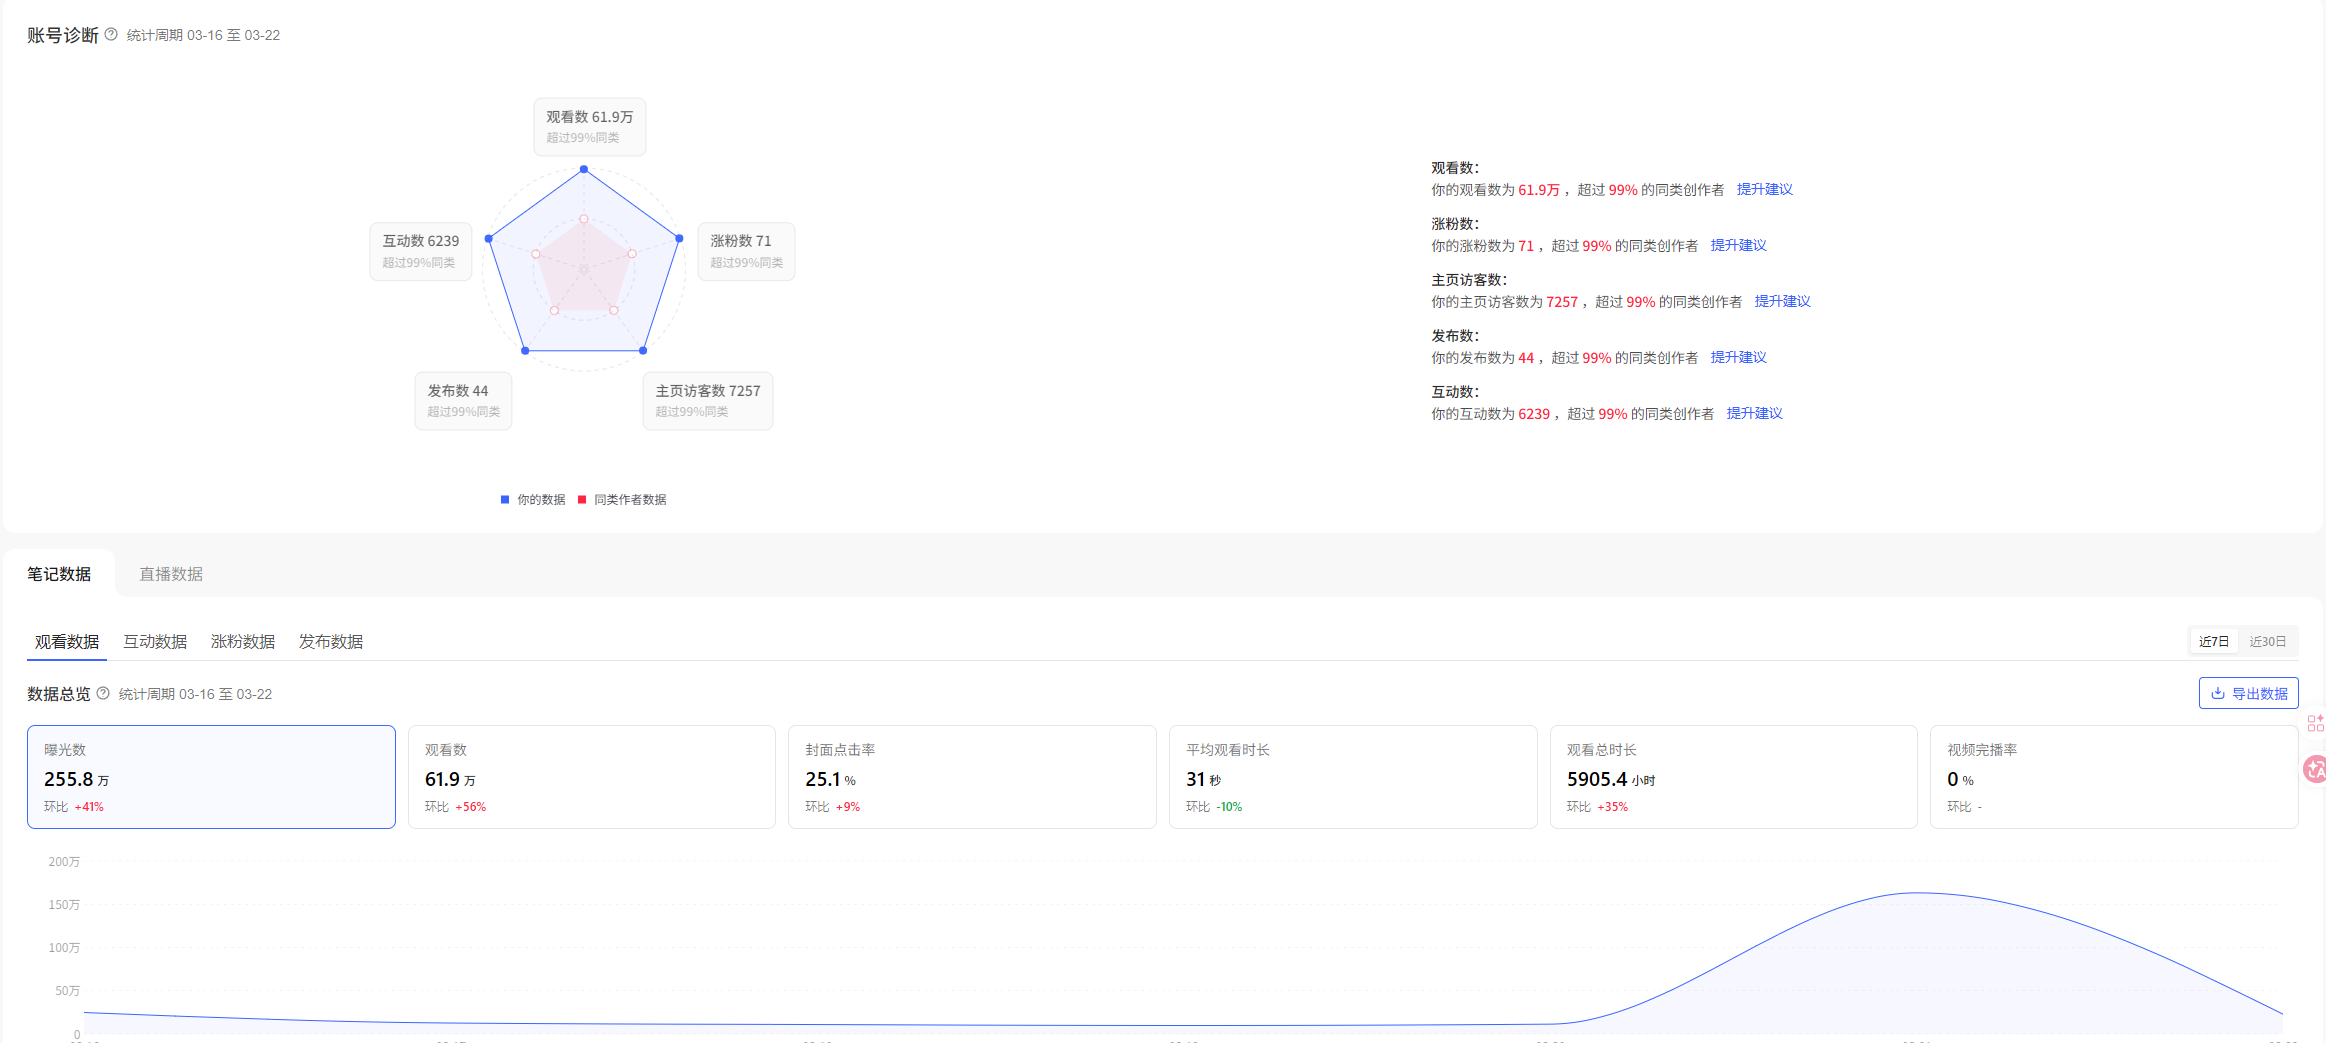Image resolution: width=2326 pixels, height=1043 pixels.
Task: Click the help icon beside 账号诊断
Action: 111,34
